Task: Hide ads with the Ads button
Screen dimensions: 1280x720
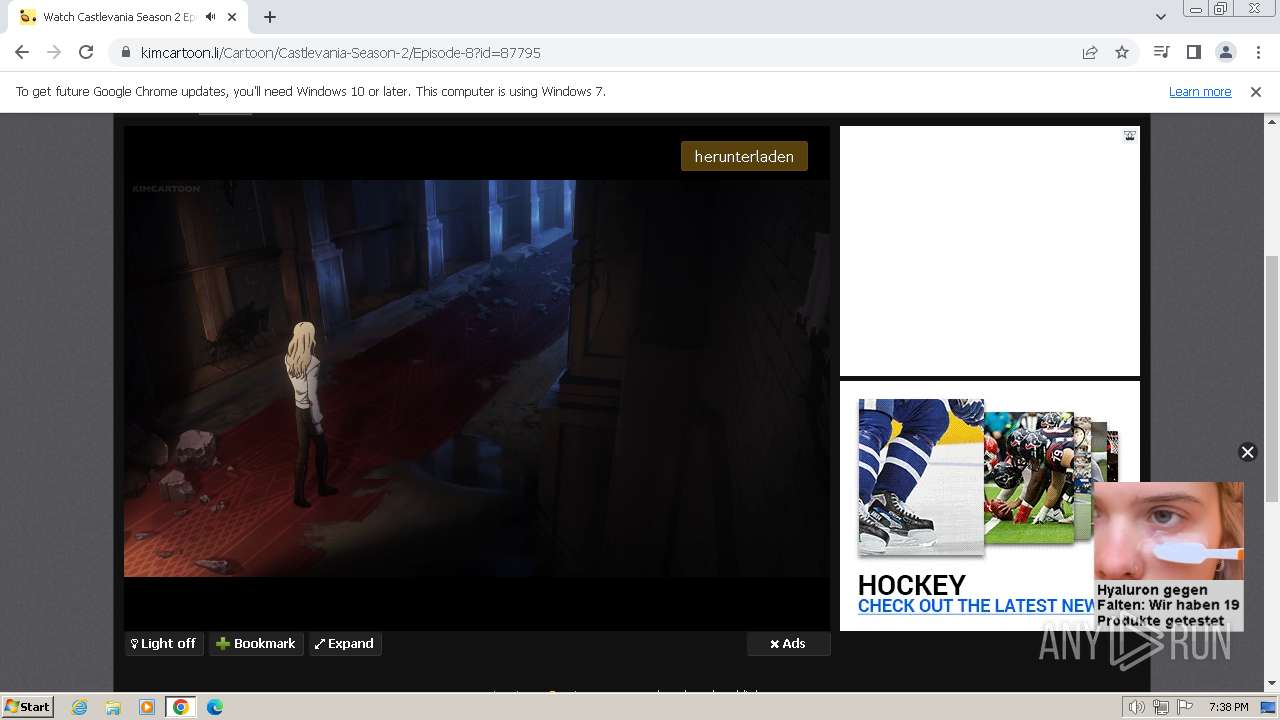Action: [x=788, y=644]
